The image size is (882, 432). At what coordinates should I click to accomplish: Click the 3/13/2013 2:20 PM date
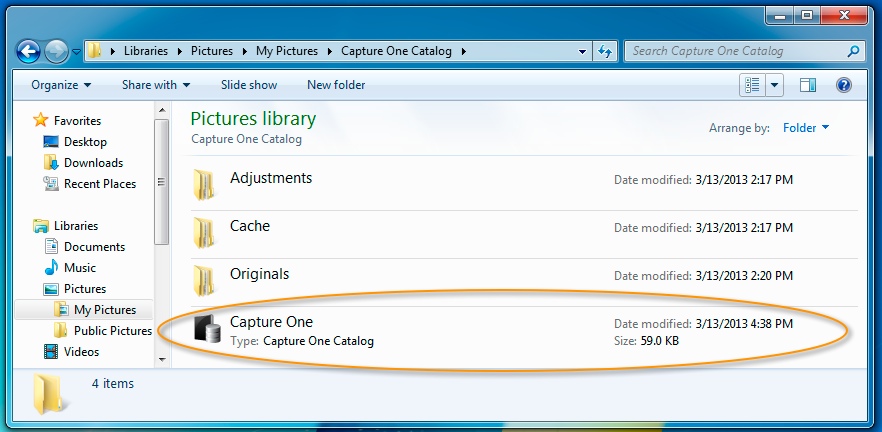click(744, 276)
